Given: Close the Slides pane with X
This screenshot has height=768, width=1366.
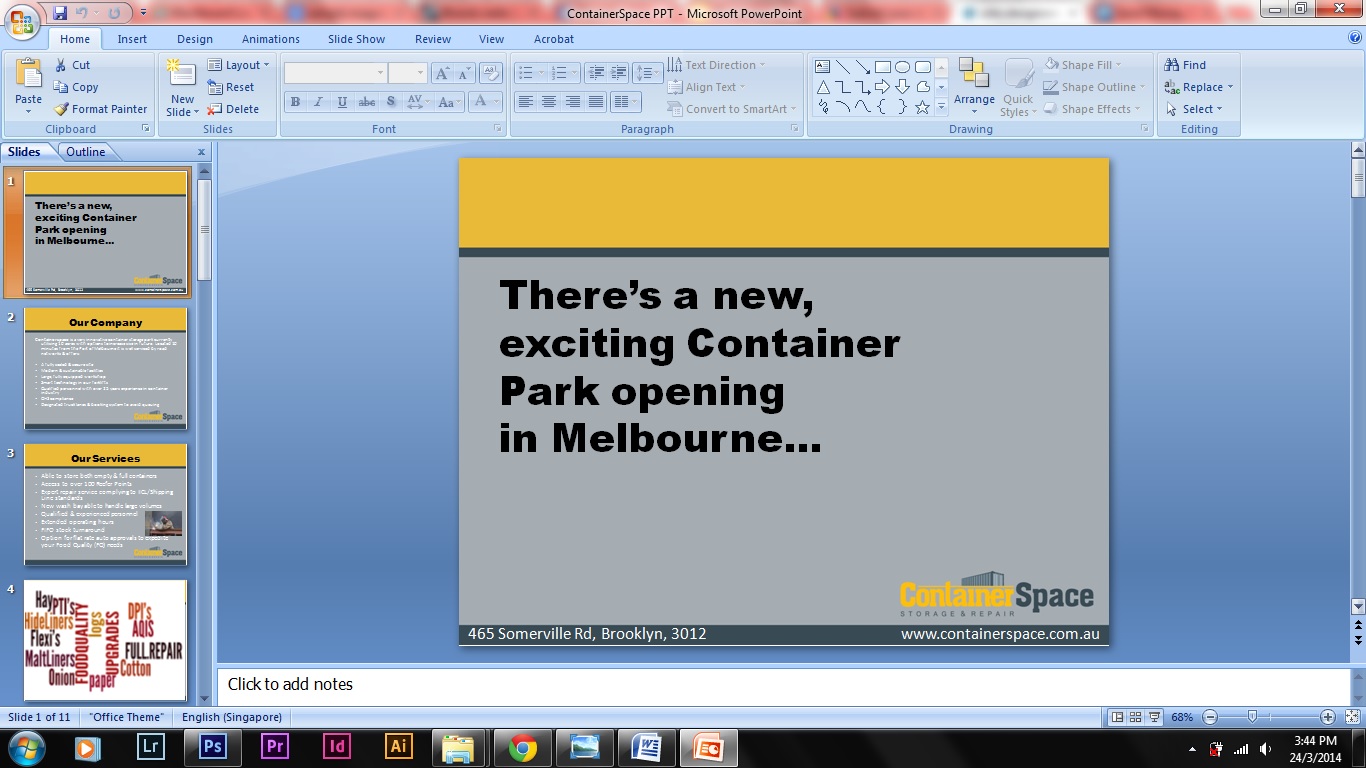Looking at the screenshot, I should (x=201, y=152).
